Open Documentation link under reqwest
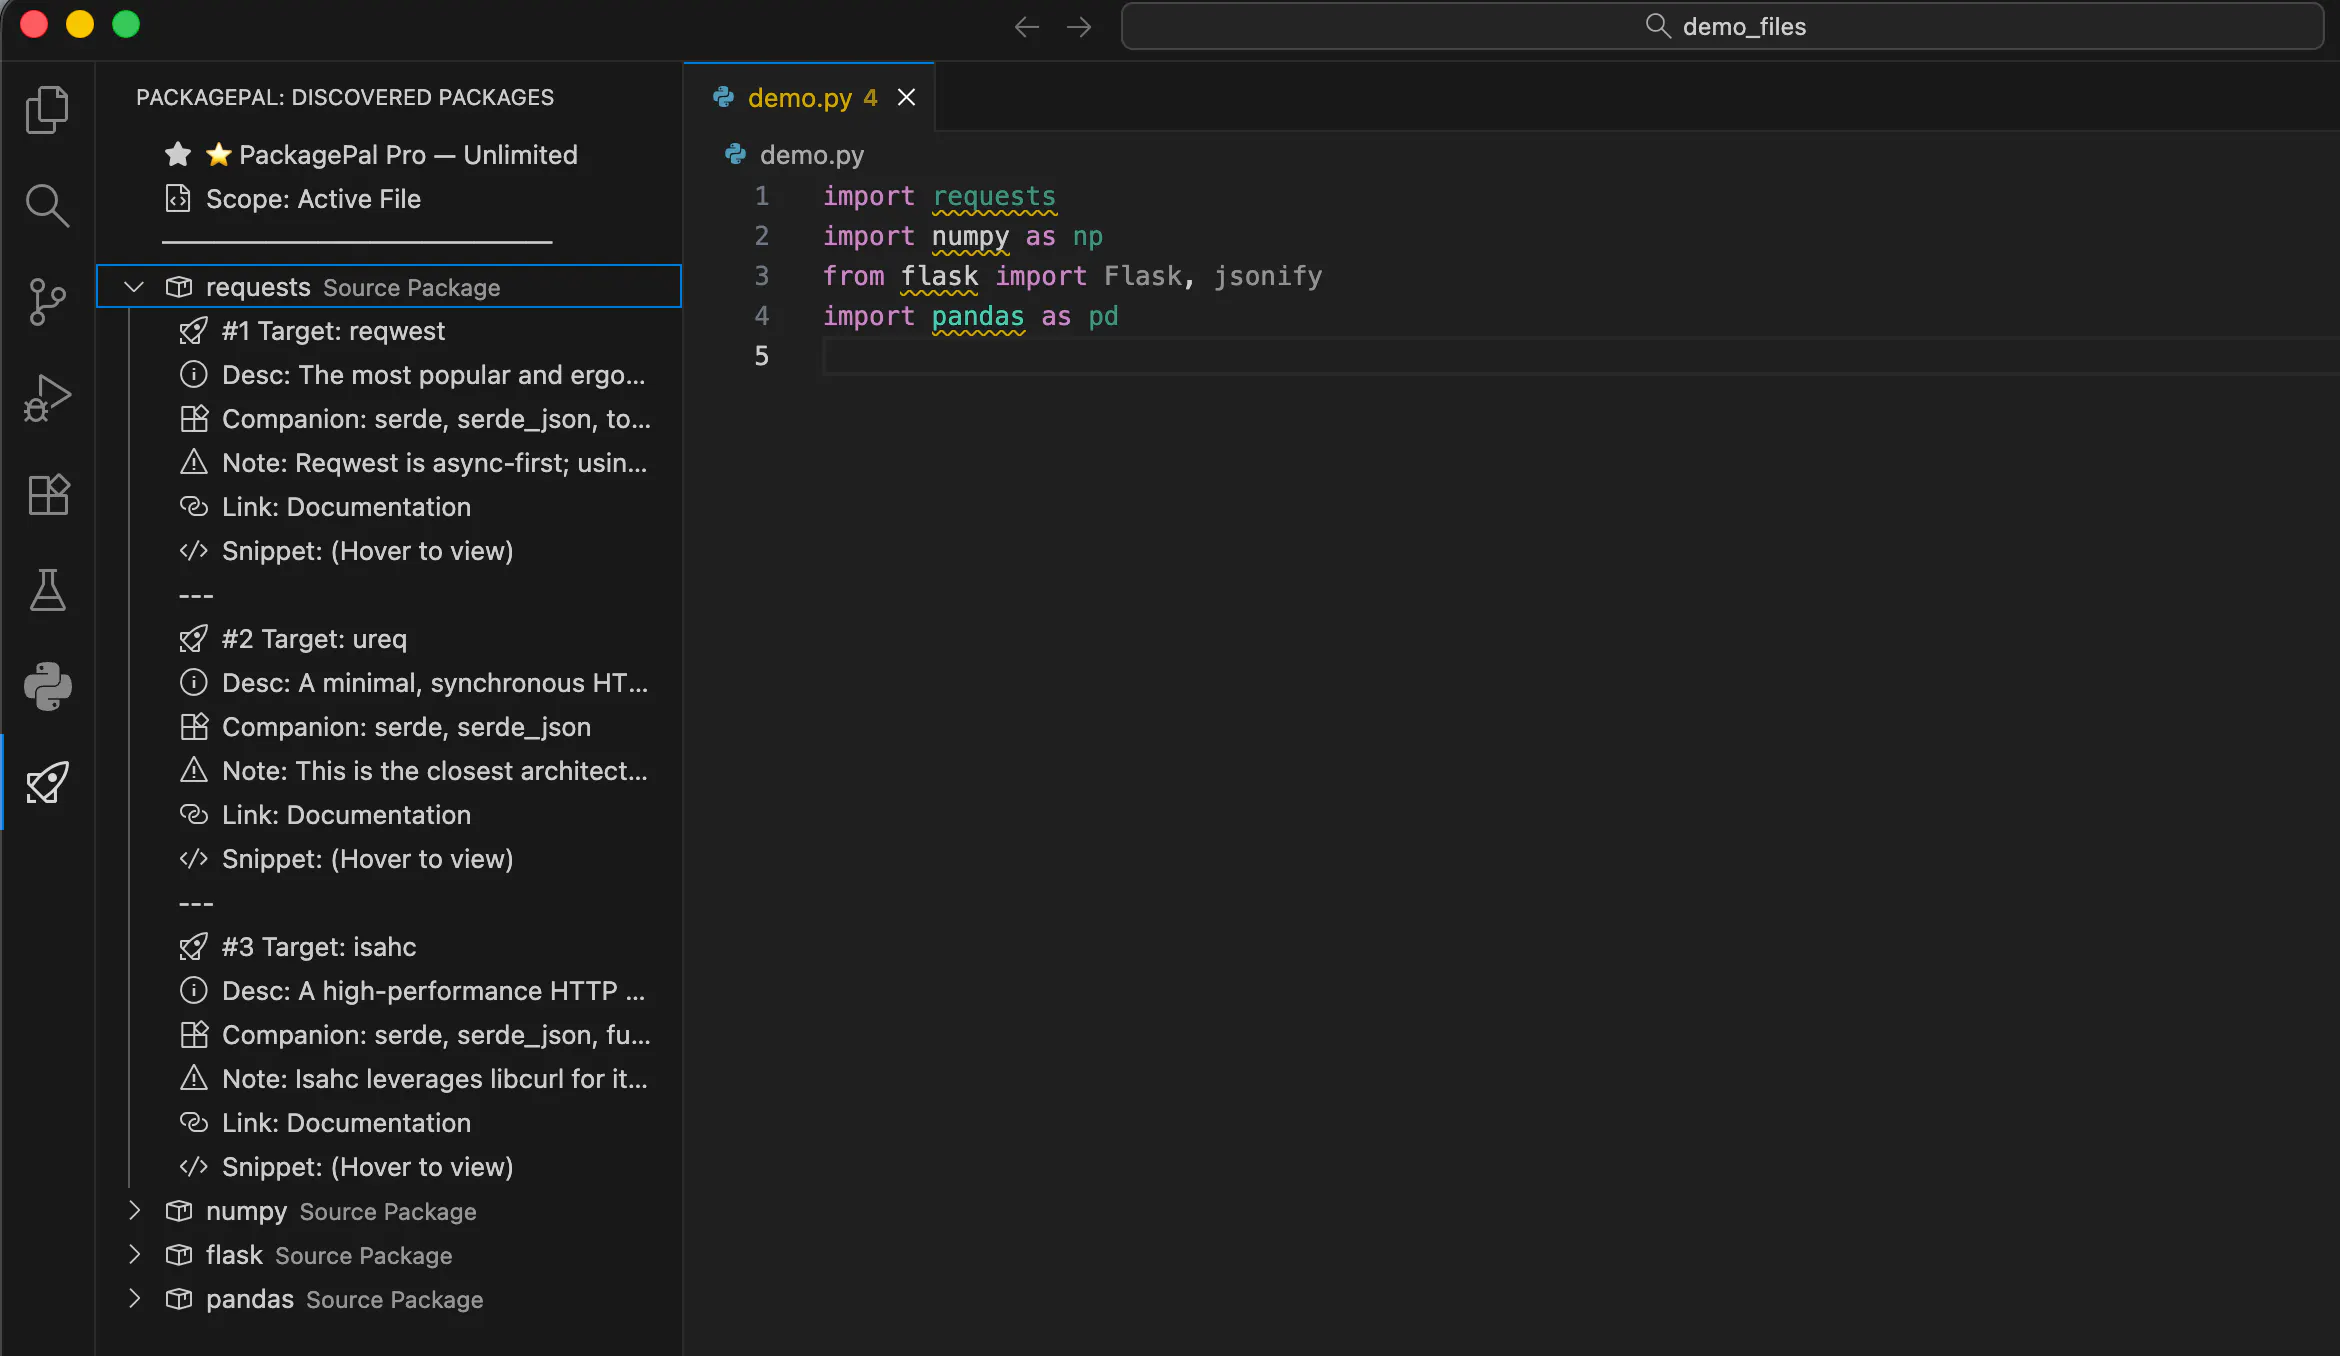2340x1356 pixels. pos(390,507)
